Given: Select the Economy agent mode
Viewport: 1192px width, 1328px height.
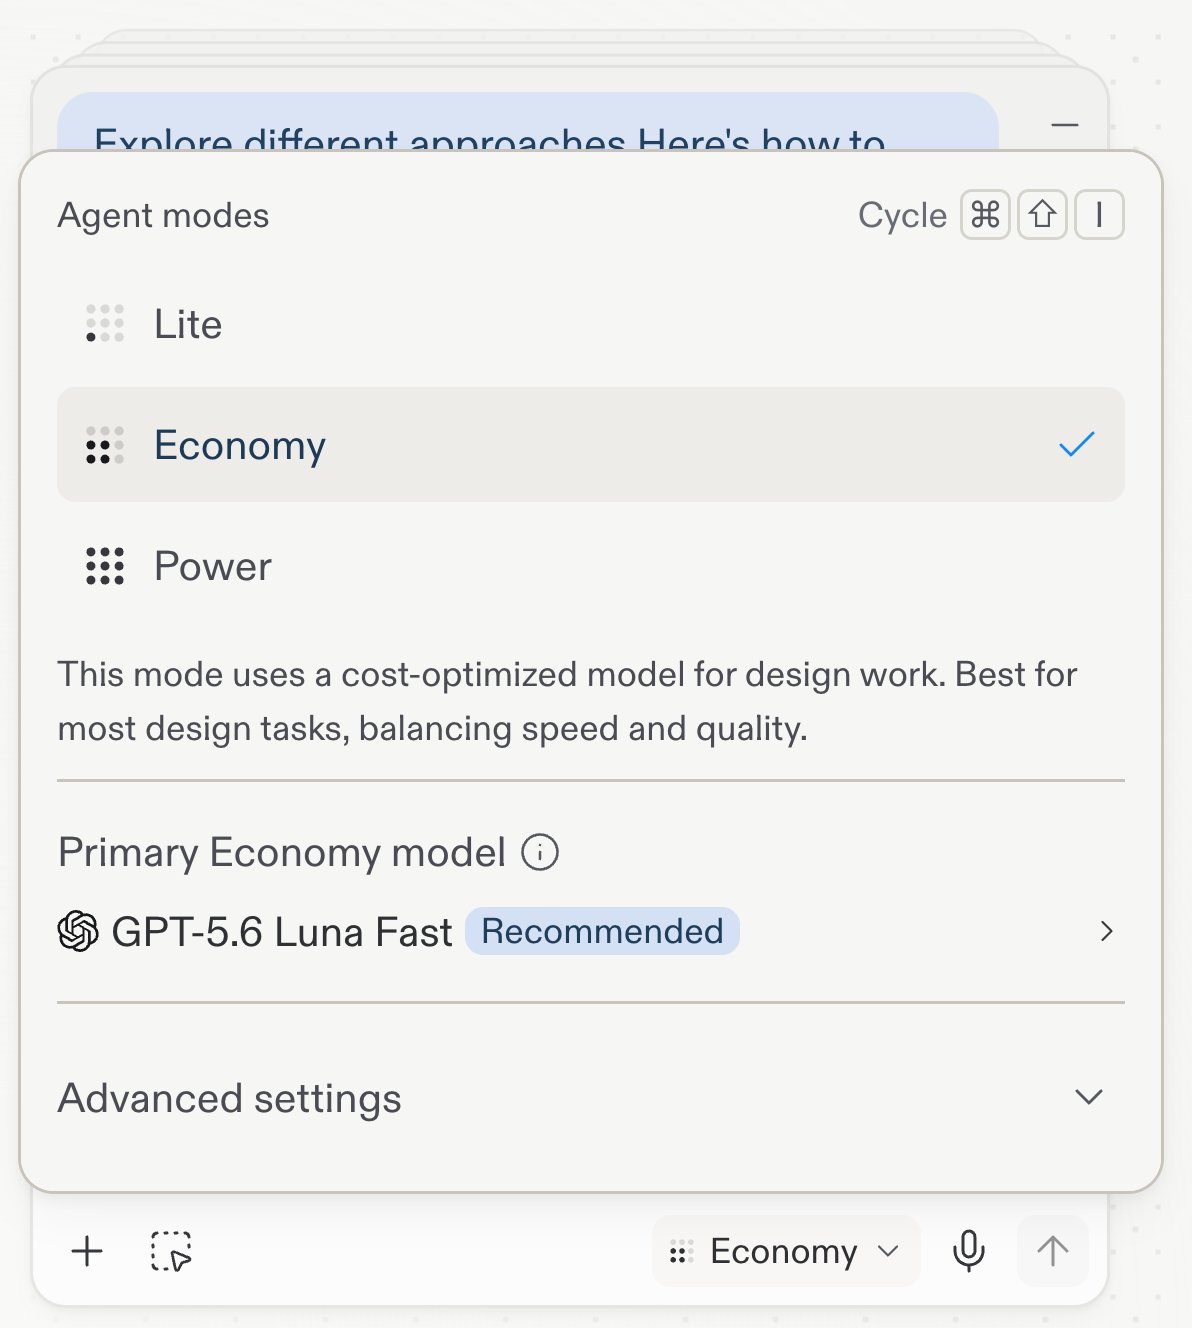Looking at the screenshot, I should tap(590, 445).
